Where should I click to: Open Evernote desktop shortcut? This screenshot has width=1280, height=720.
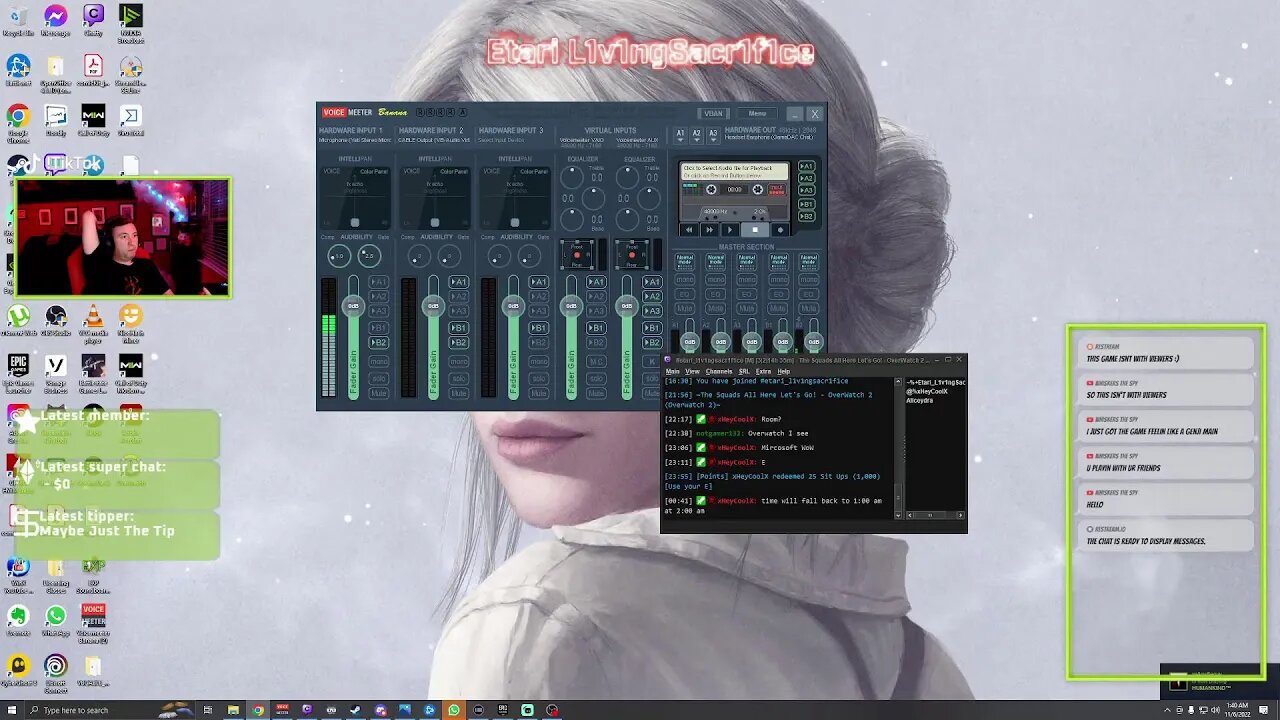(18, 620)
